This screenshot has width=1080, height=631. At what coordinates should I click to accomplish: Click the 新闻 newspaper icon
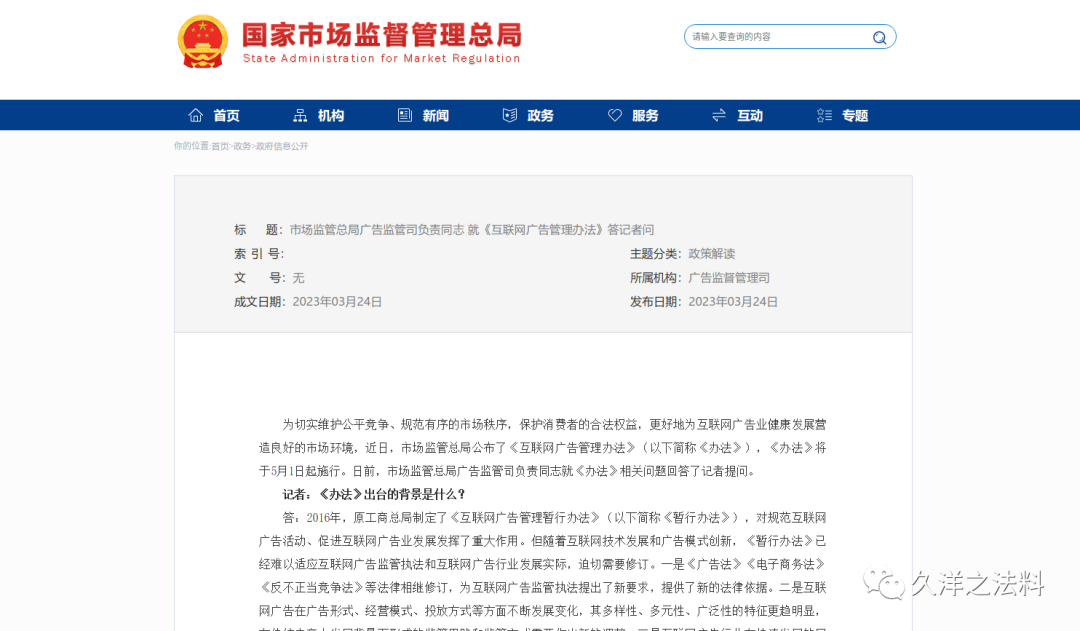coord(403,114)
